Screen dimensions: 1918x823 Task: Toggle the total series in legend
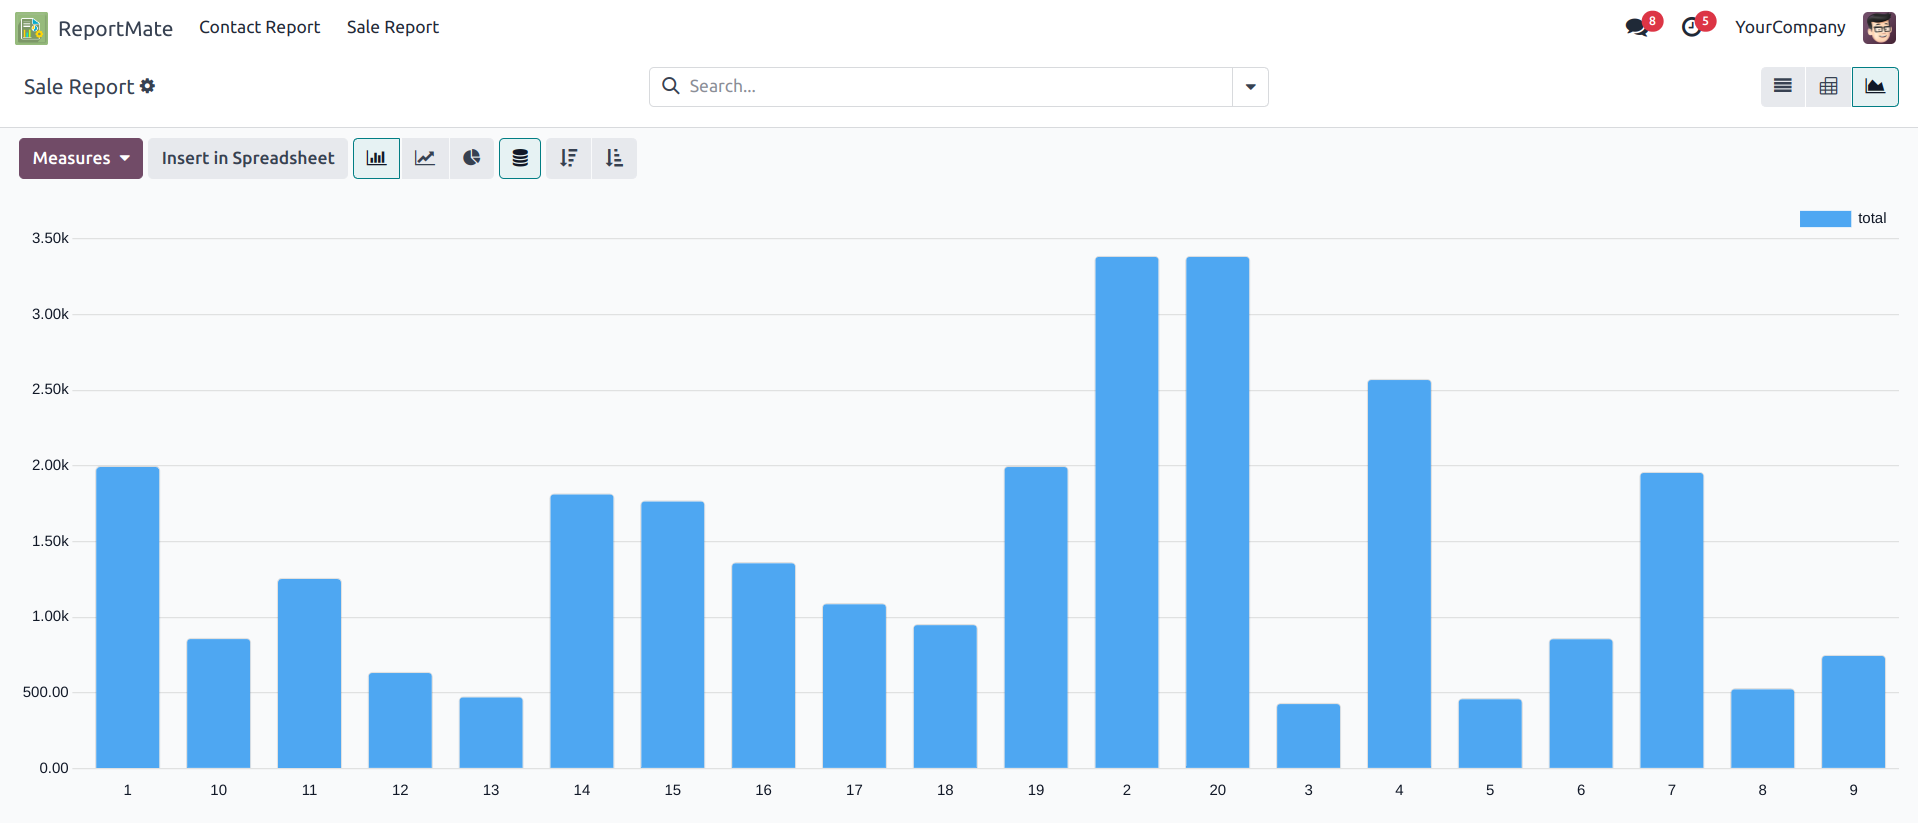coord(1843,218)
